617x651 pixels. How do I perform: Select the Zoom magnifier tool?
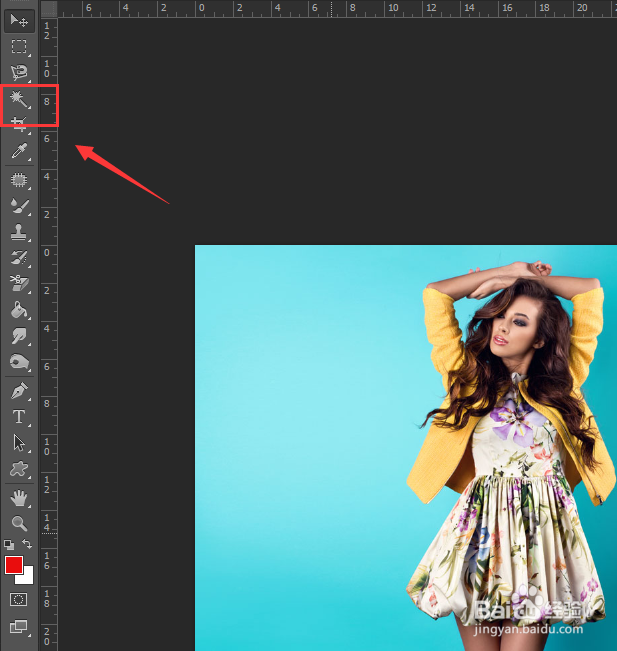(19, 524)
